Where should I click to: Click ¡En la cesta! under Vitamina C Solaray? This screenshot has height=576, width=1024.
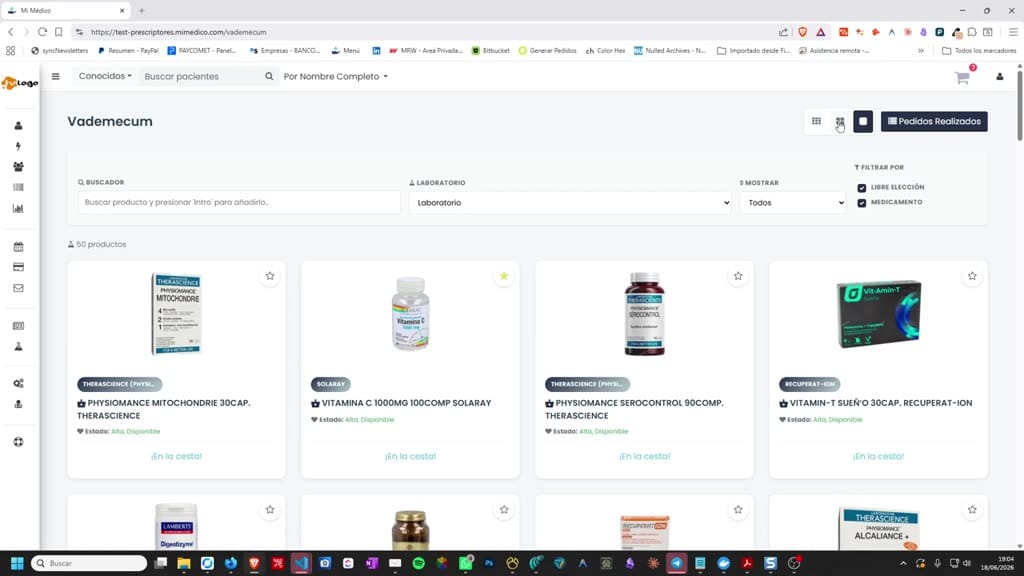point(410,456)
